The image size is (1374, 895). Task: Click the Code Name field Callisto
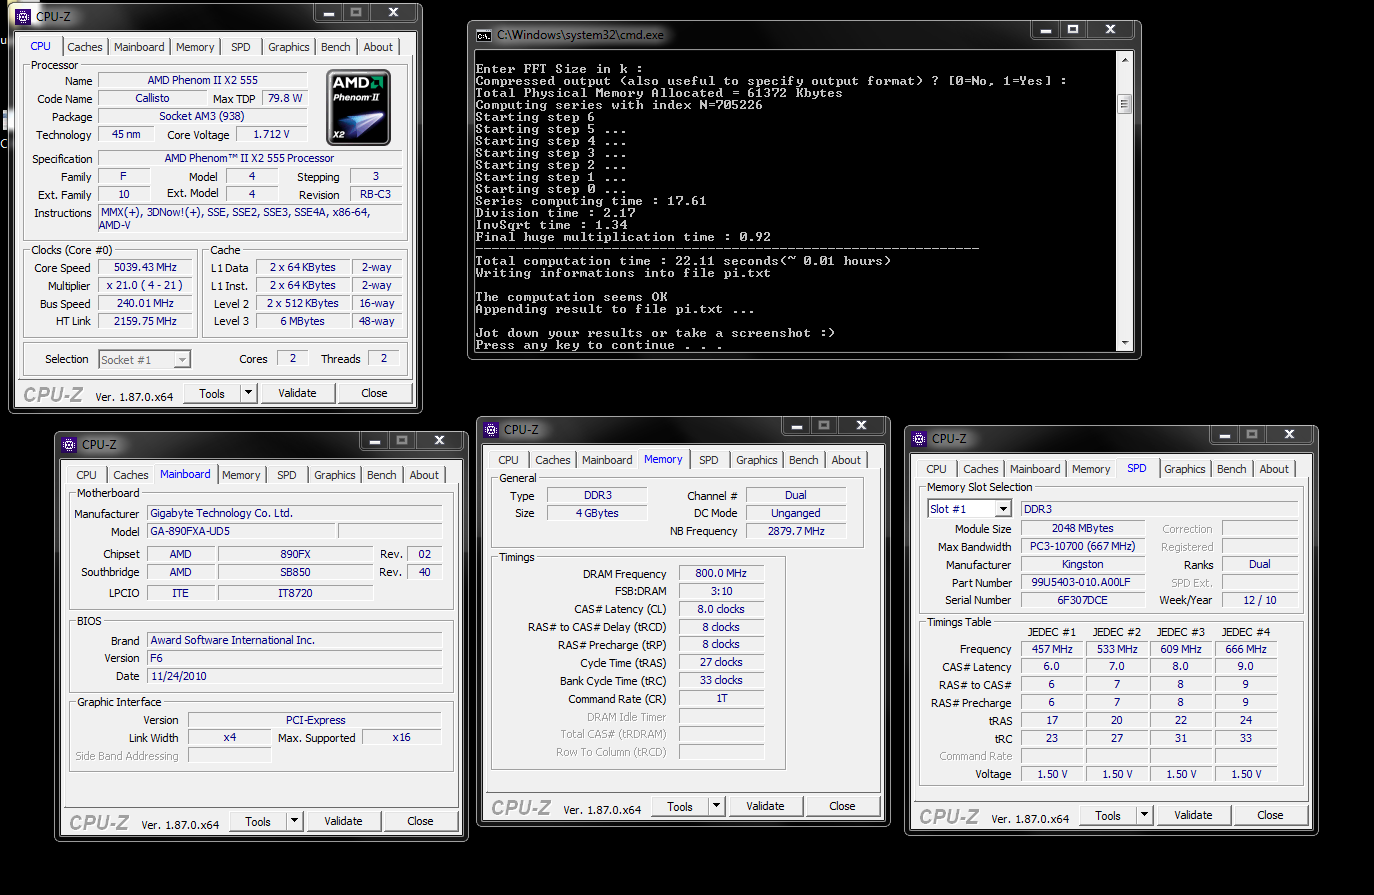pyautogui.click(x=152, y=98)
